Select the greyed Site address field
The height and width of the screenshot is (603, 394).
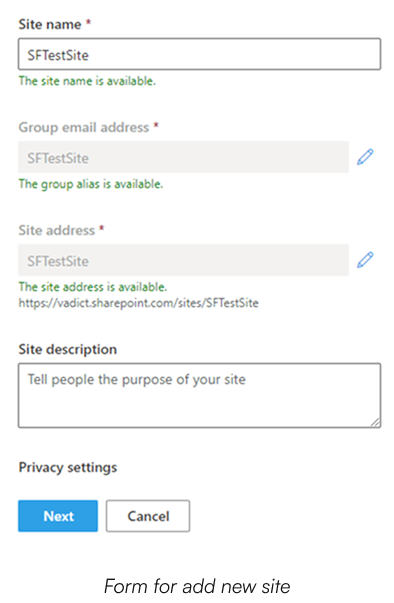tap(183, 260)
